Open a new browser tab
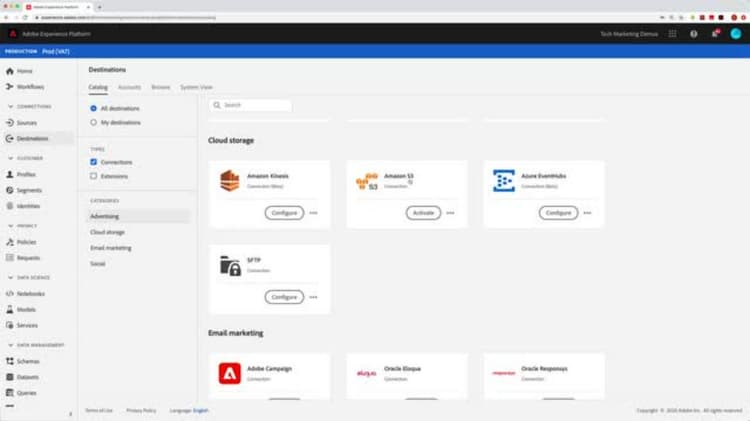The height and width of the screenshot is (421, 750). click(99, 7)
